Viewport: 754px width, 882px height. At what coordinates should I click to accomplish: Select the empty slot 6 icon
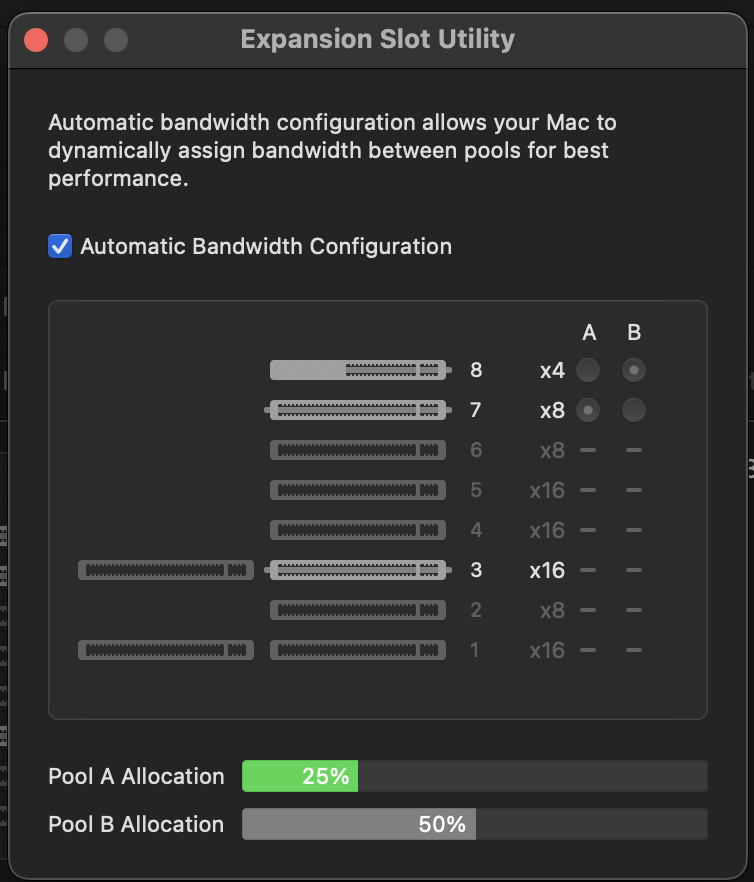[x=358, y=450]
